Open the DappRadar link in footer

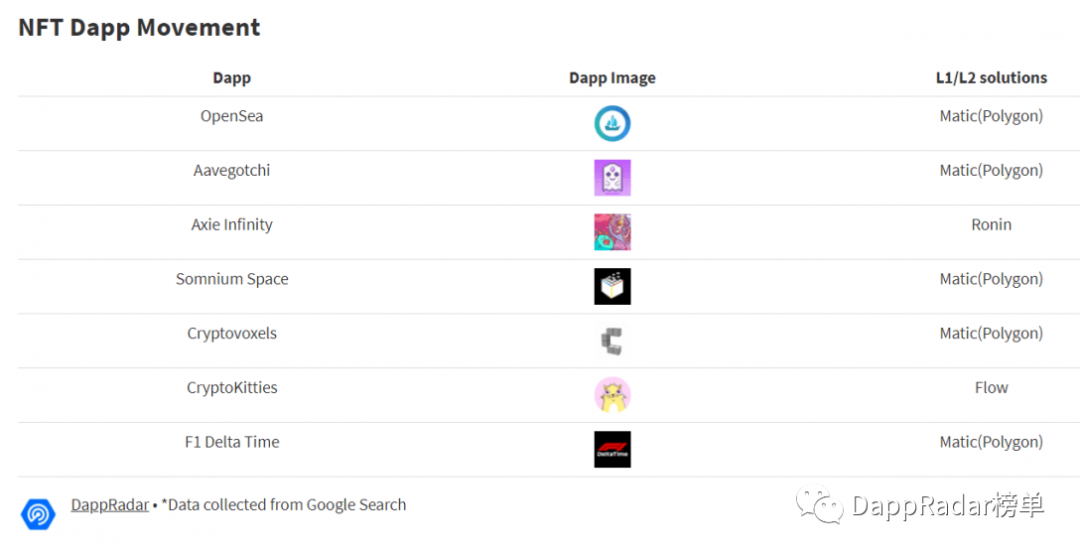[x=109, y=505]
